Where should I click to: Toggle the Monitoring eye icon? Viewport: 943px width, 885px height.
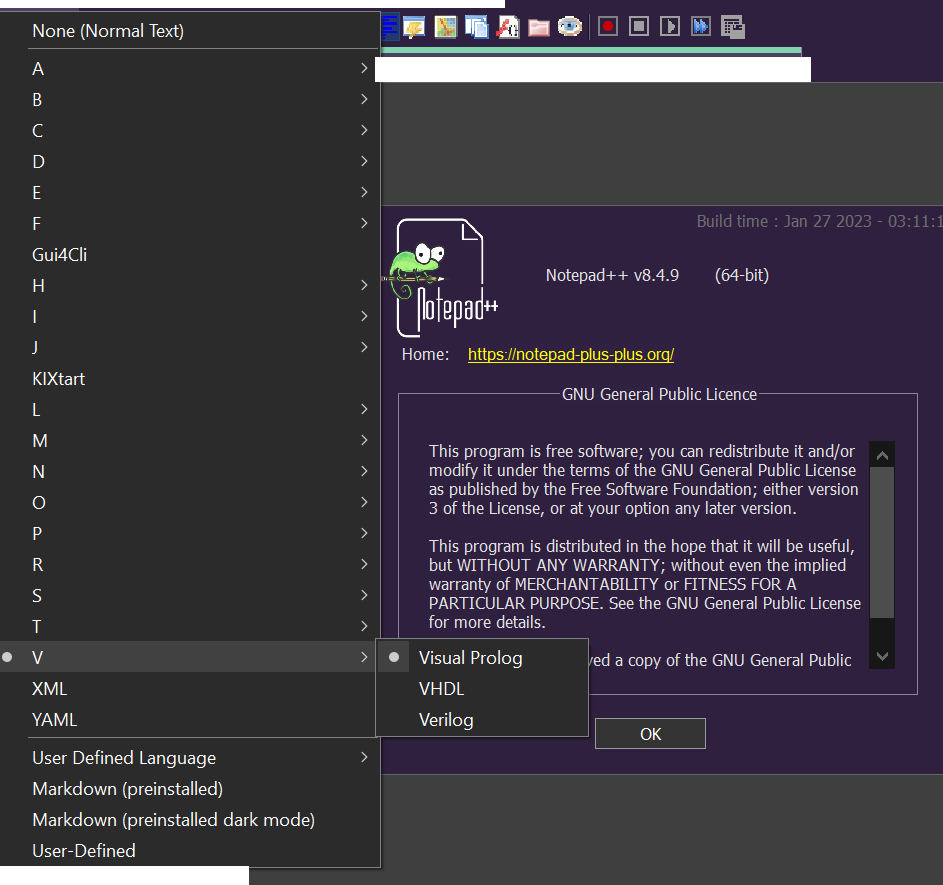click(570, 27)
